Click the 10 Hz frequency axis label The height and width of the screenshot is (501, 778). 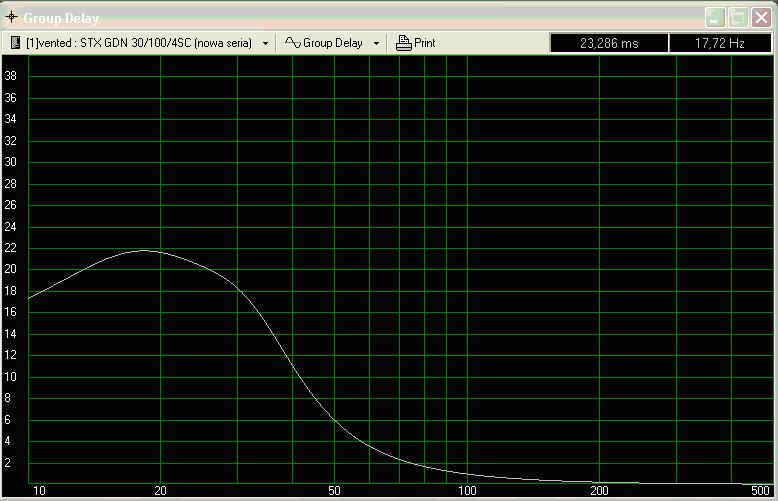(x=39, y=491)
